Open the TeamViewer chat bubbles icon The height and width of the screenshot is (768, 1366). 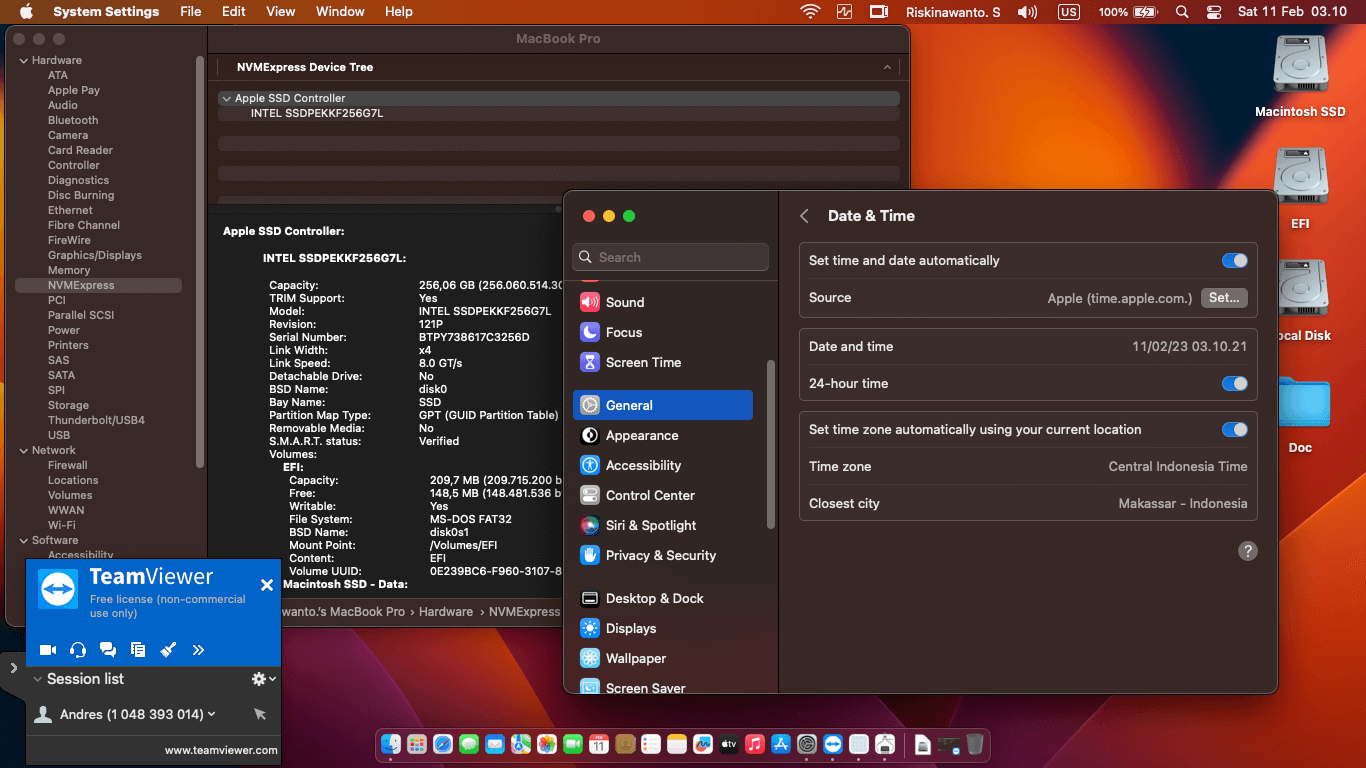[108, 650]
